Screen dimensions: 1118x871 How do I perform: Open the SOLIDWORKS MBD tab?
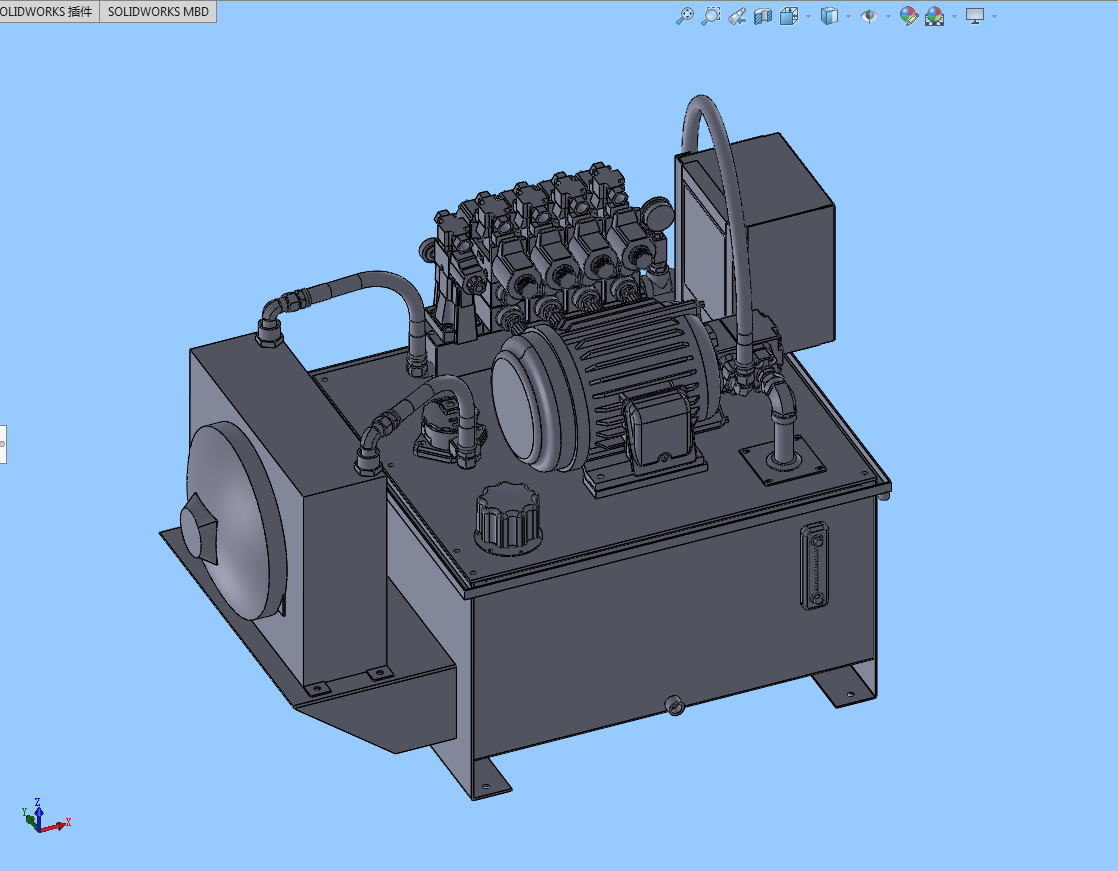(158, 12)
